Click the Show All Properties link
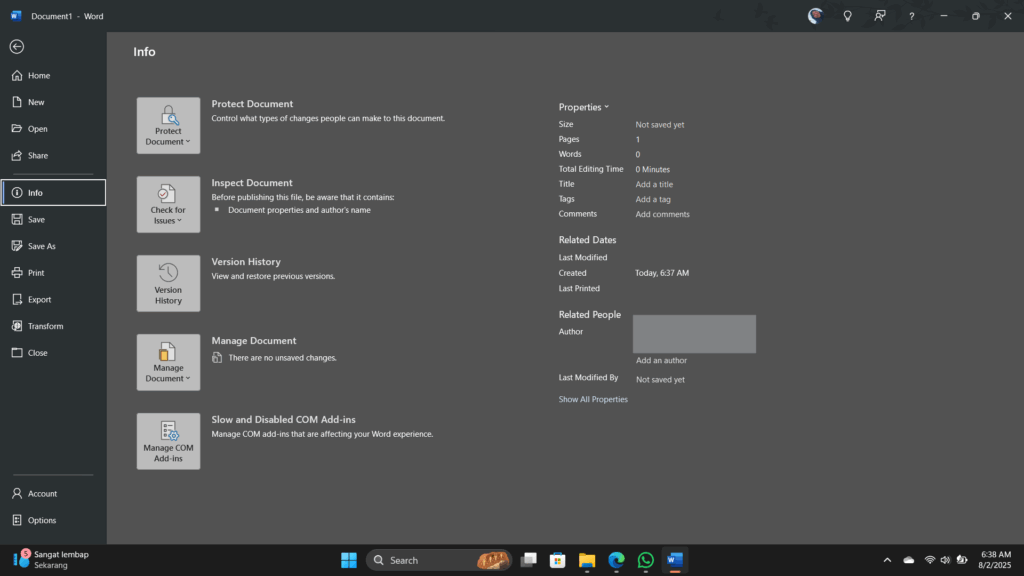The image size is (1024, 576). pyautogui.click(x=593, y=399)
